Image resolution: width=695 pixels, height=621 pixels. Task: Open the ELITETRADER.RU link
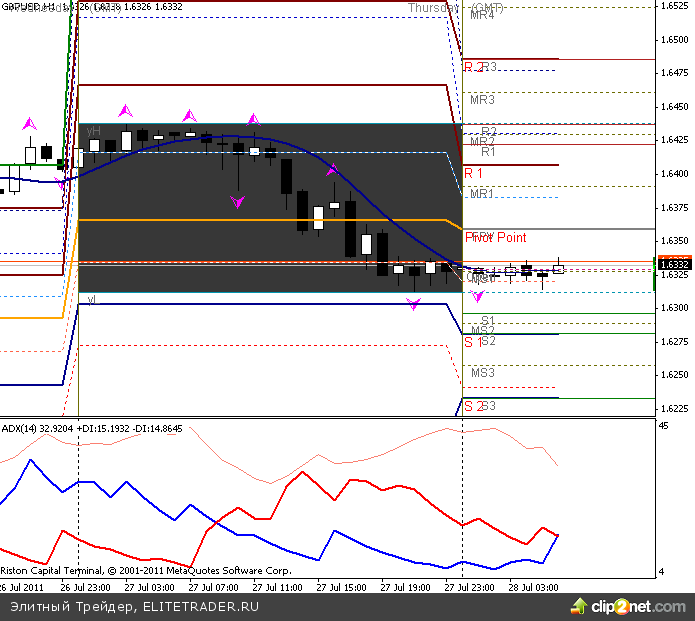[201, 607]
